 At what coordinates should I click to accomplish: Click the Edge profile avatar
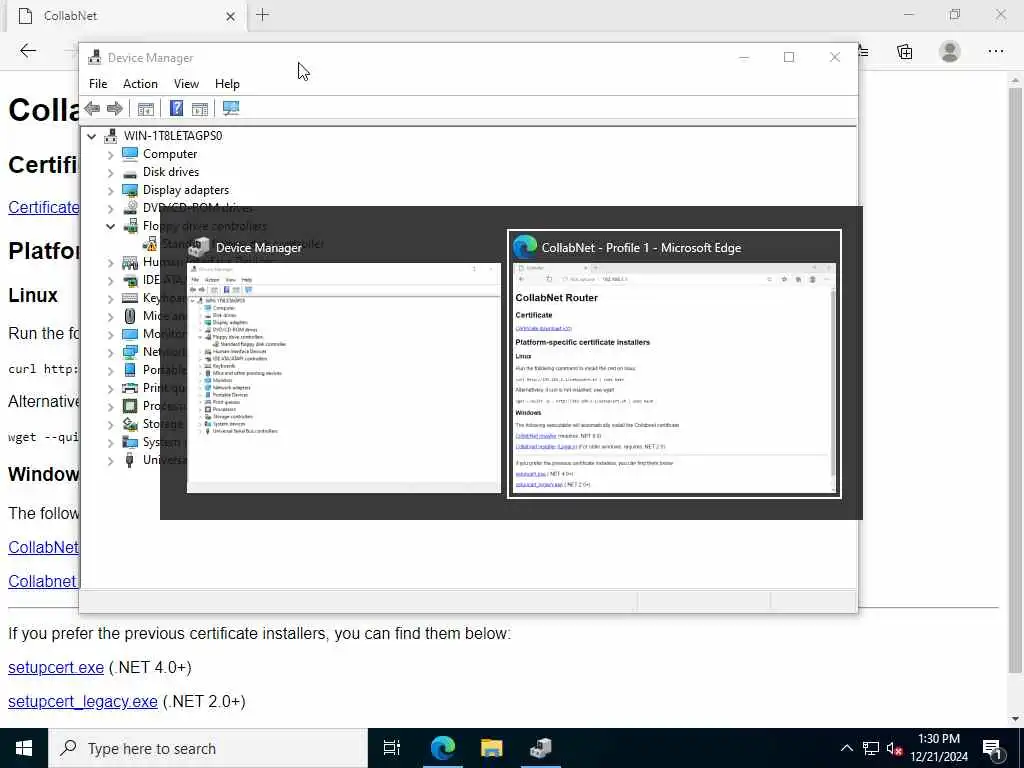950,52
